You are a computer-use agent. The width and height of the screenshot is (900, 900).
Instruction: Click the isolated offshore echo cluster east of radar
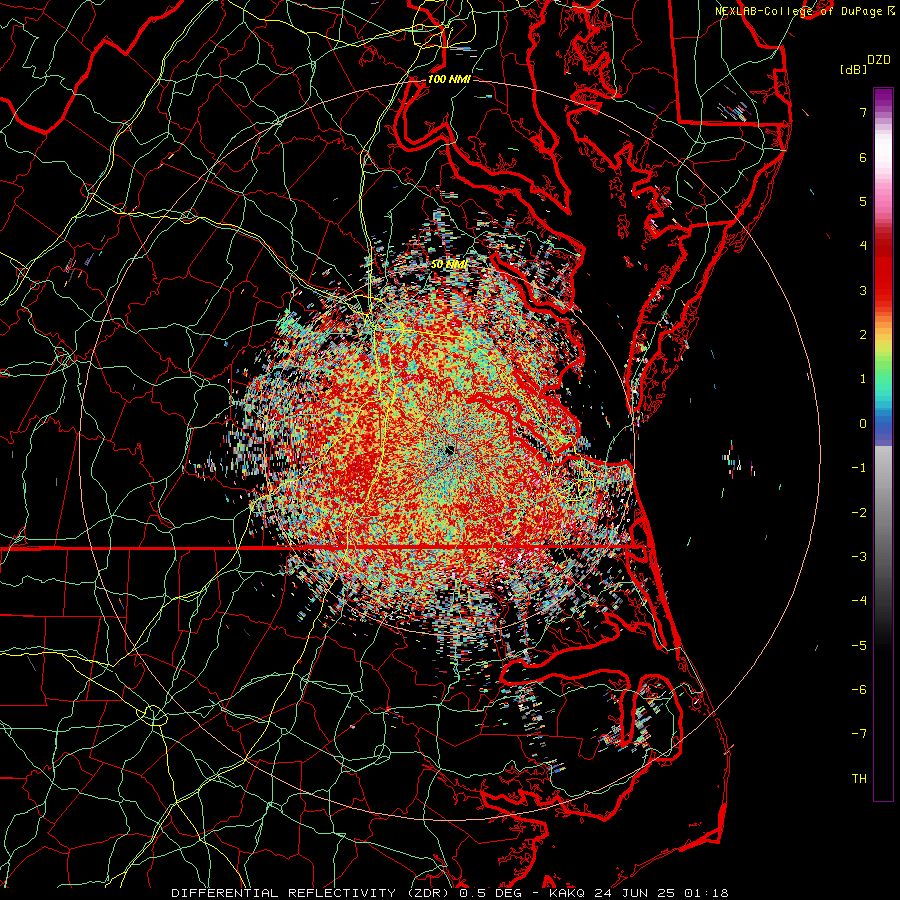[738, 461]
